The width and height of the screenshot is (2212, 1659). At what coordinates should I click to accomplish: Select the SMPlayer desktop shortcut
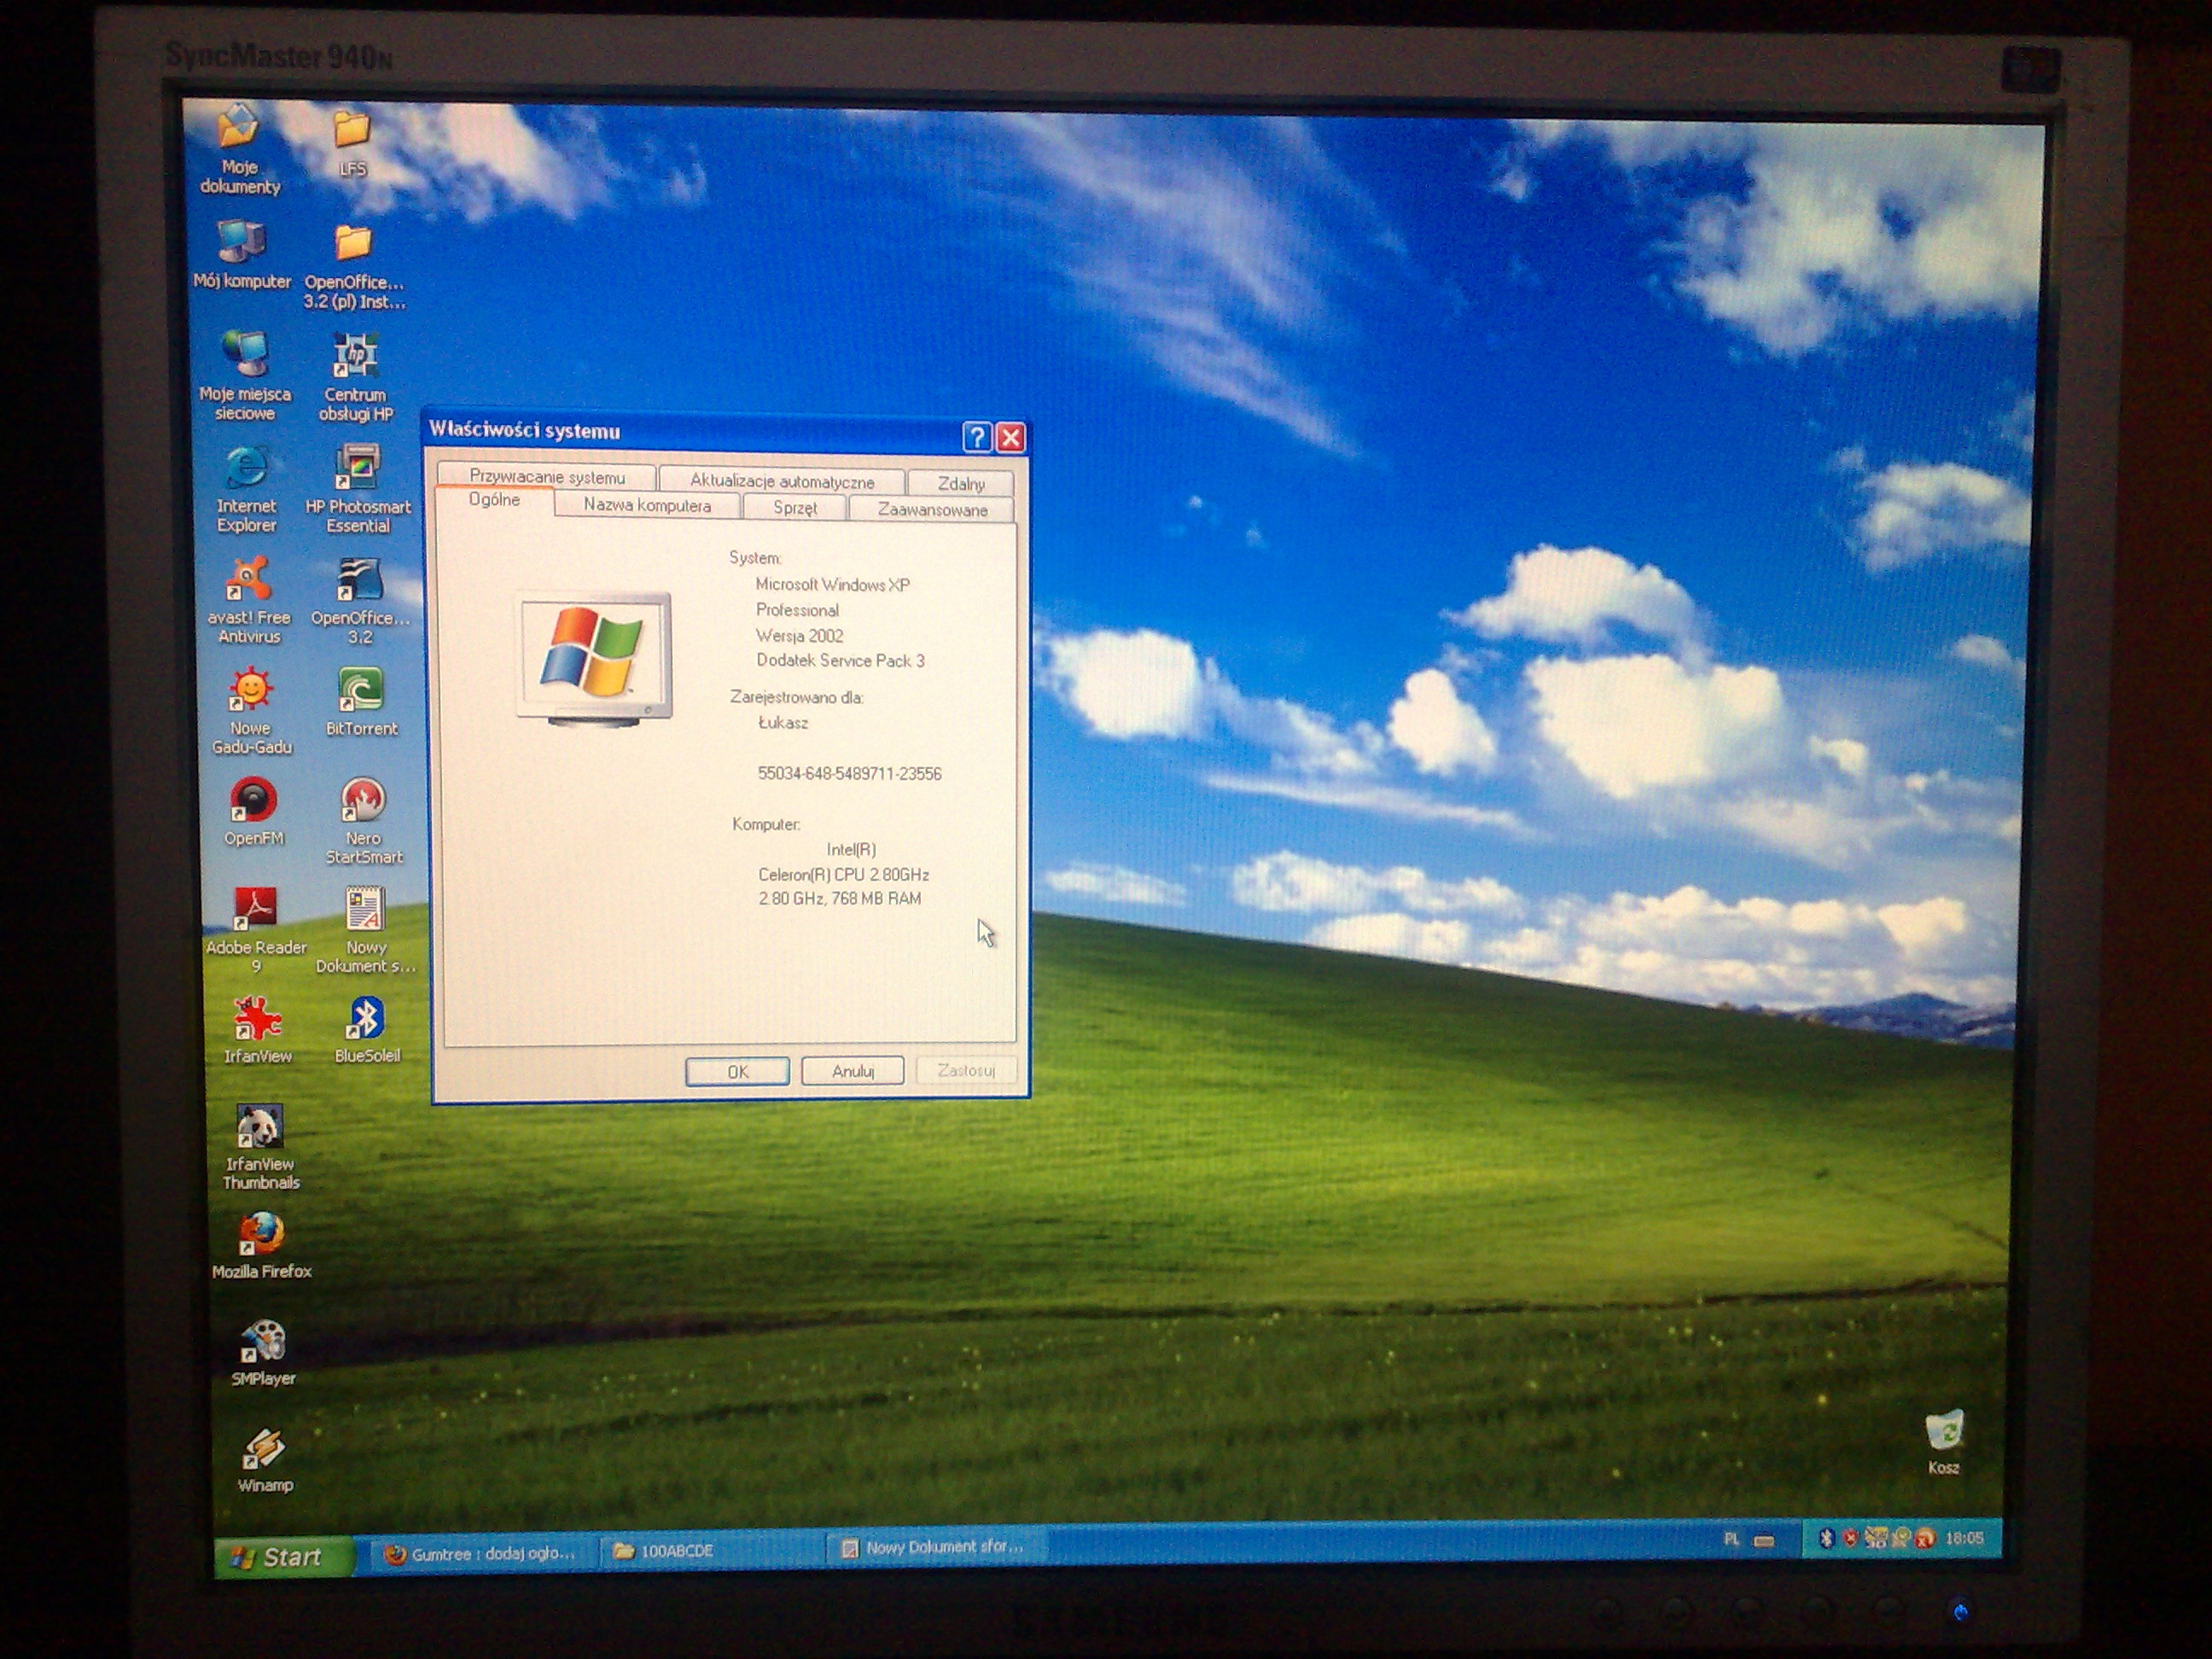pos(263,1353)
